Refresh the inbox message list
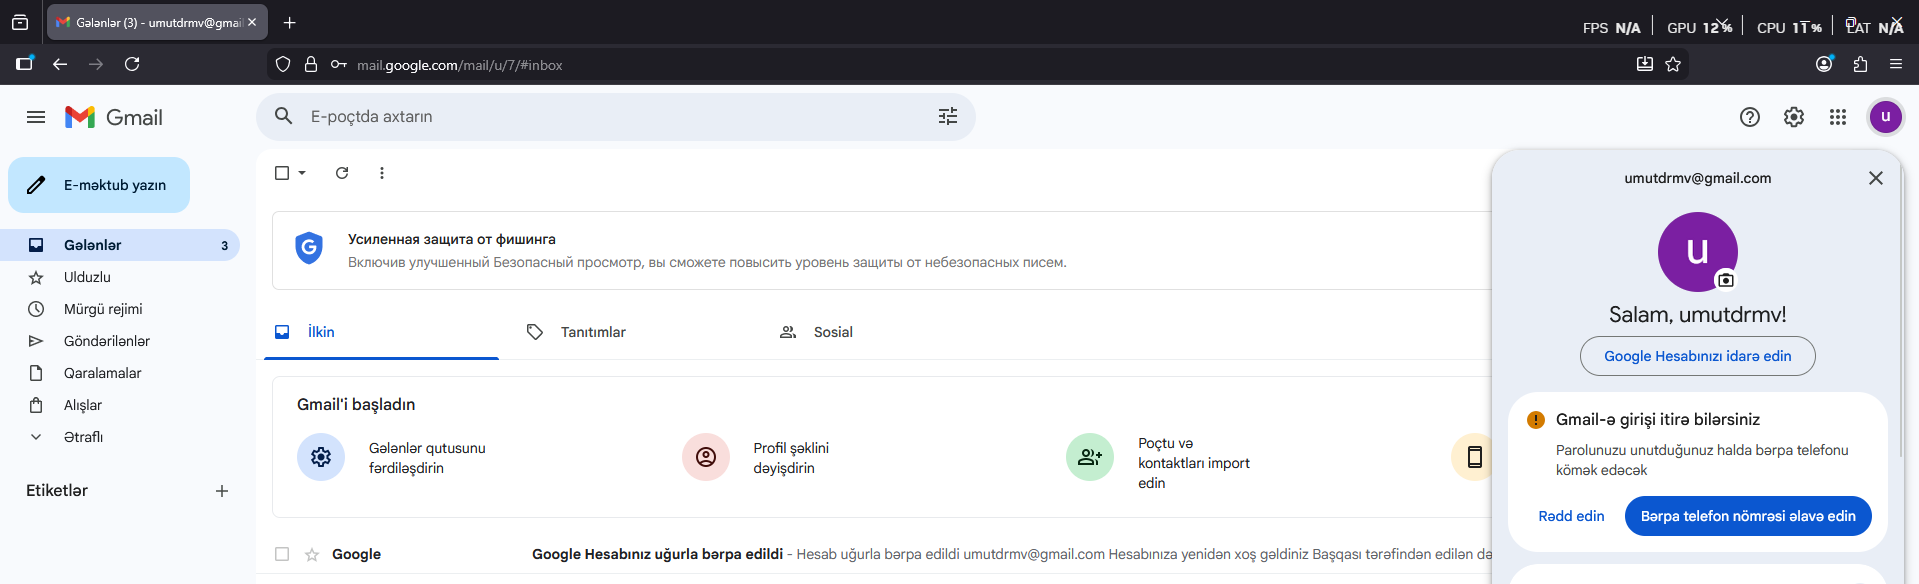The height and width of the screenshot is (584, 1919). point(342,173)
